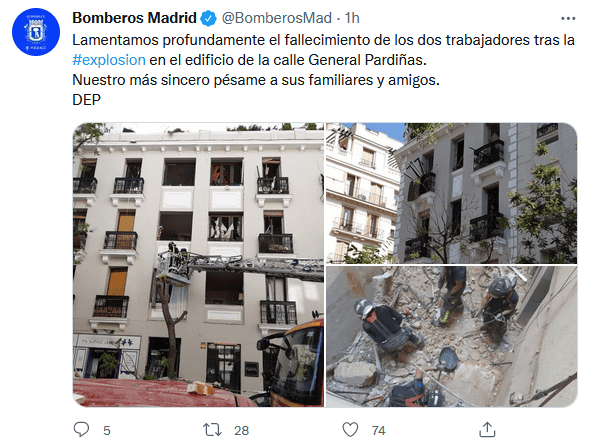Click the DEP text line
594x448 pixels.
[87, 100]
